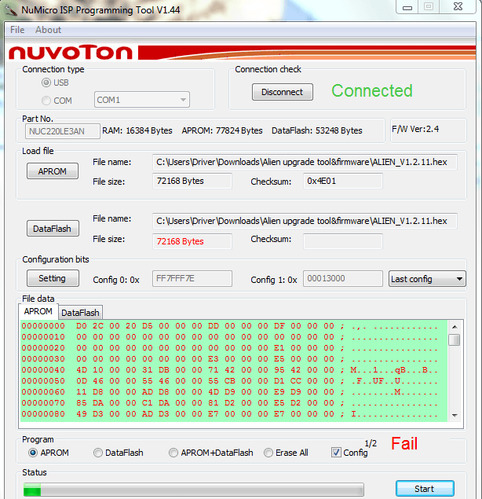This screenshot has height=499, width=482.
Task: Click the APROM: 77824 Bytes text
Action: pyautogui.click(x=222, y=131)
